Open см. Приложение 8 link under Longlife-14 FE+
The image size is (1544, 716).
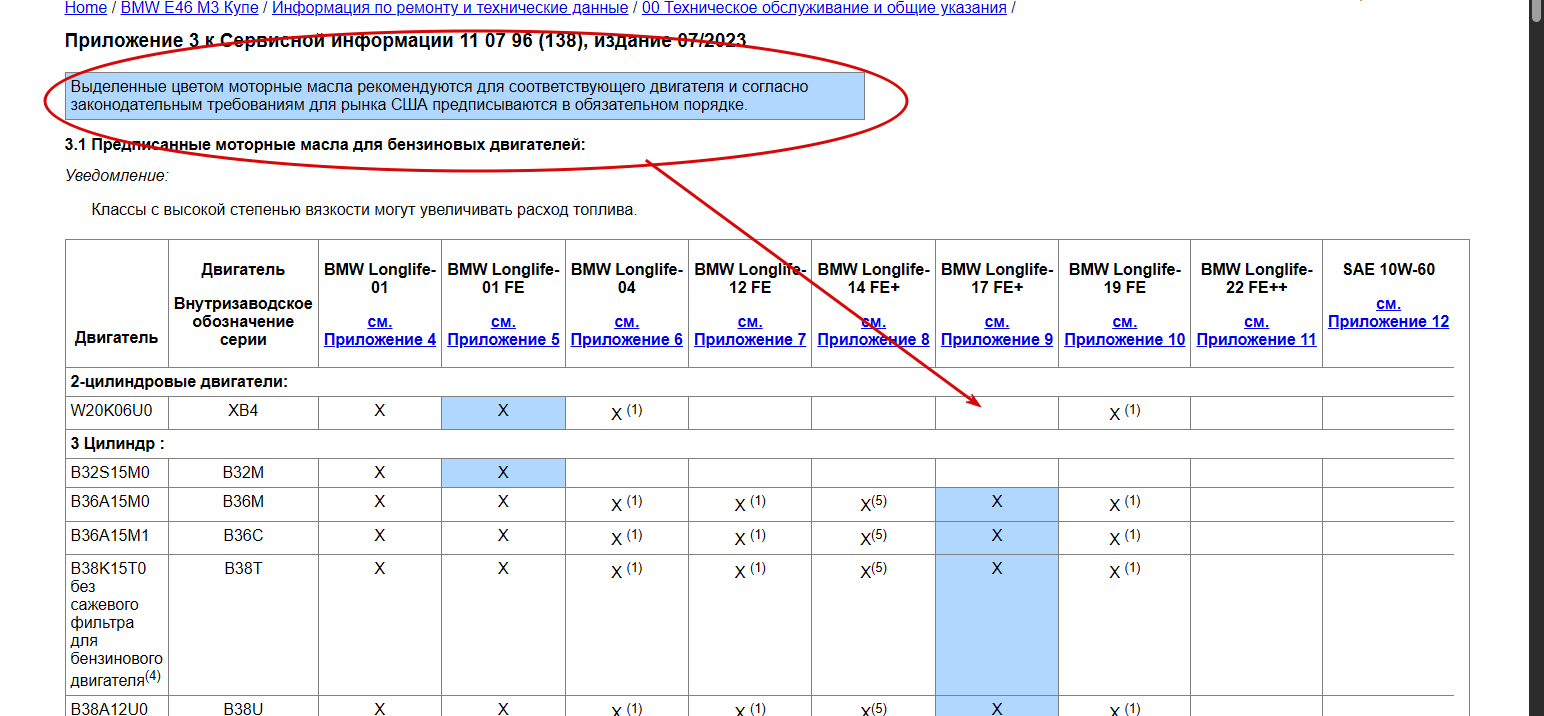coord(873,331)
